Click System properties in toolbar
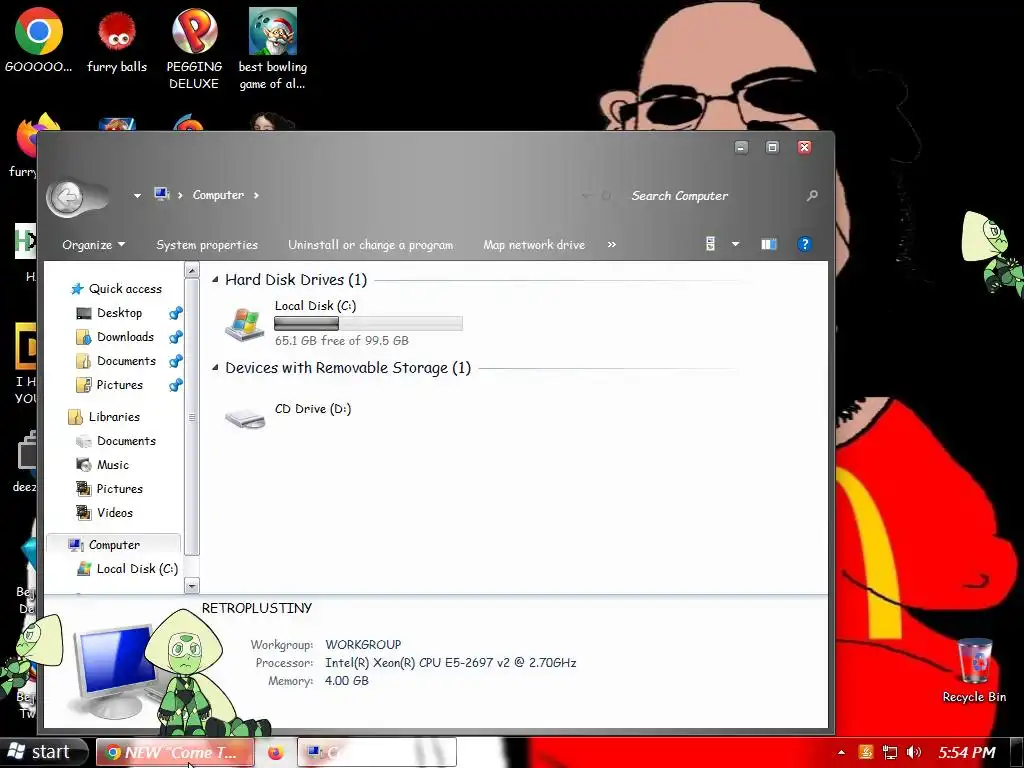Screen dimensions: 1024x768 click(x=207, y=245)
